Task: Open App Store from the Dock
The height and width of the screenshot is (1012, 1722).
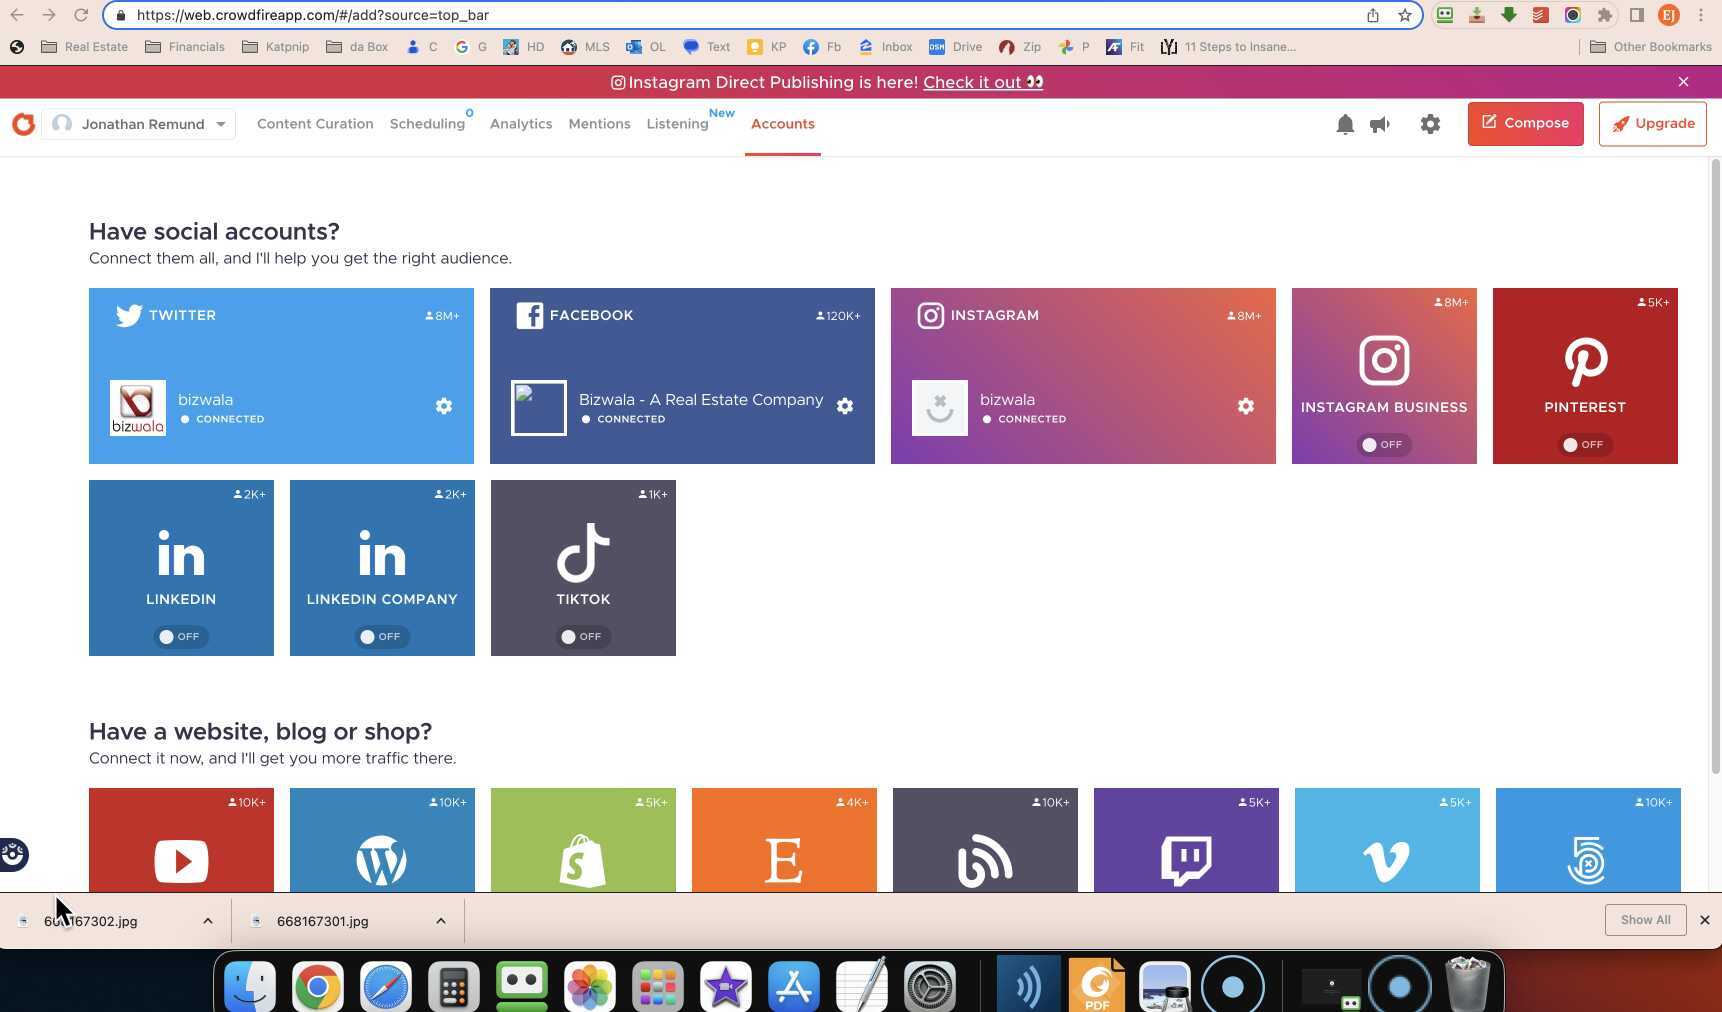Action: click(794, 987)
